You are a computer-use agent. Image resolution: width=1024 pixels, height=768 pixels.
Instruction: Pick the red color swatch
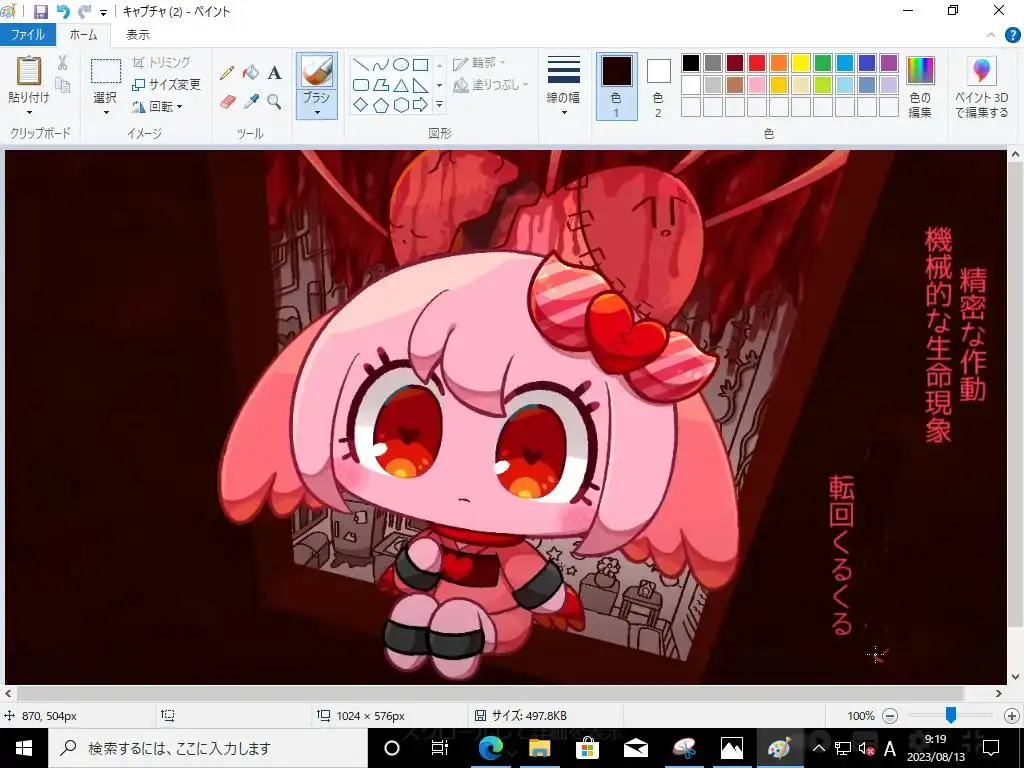point(757,63)
